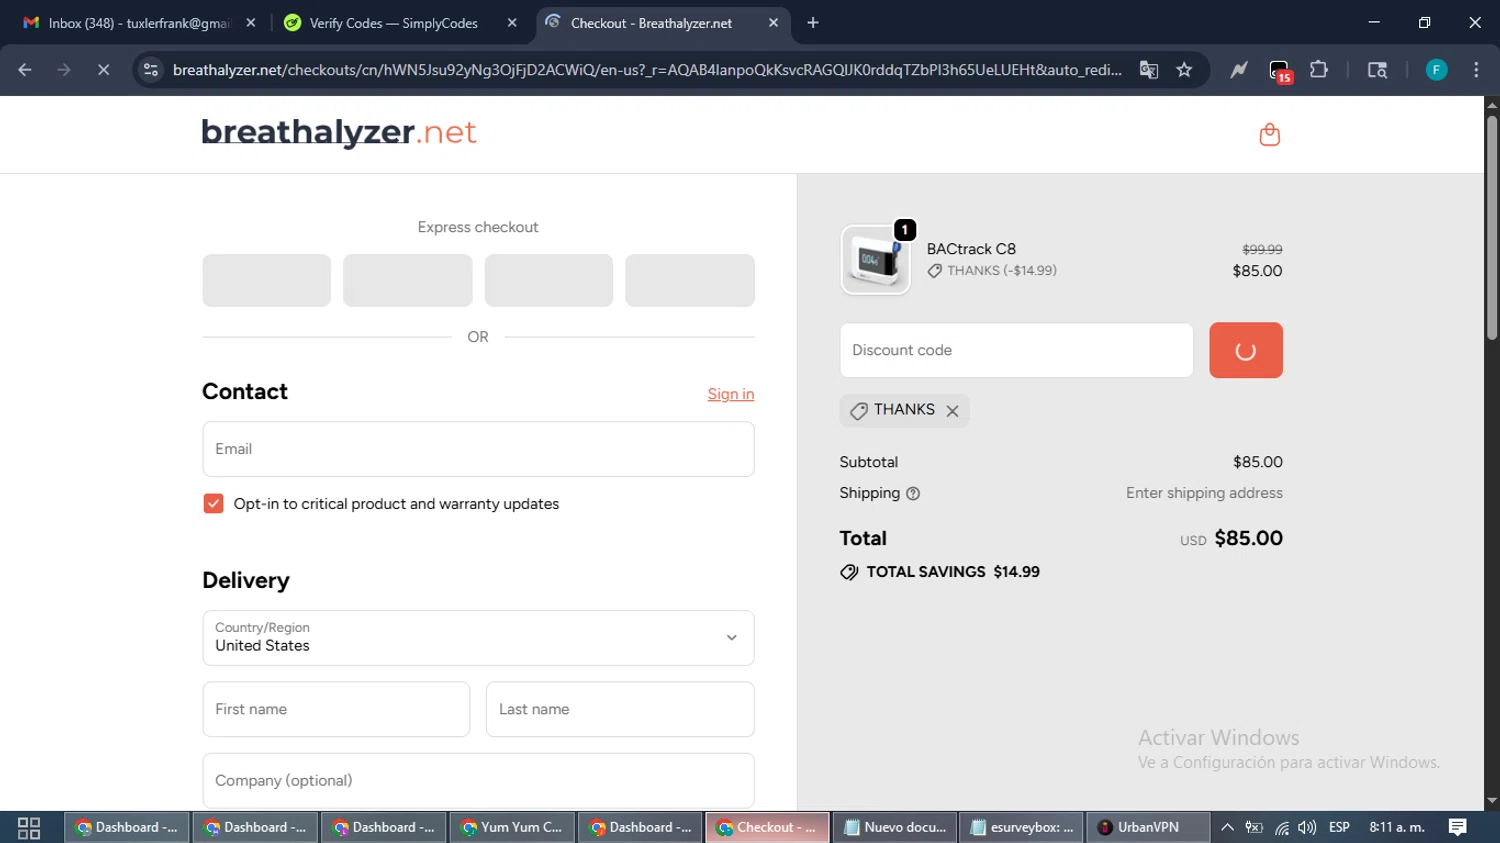Open the Chrome profile avatar F
The width and height of the screenshot is (1500, 843).
1436,70
